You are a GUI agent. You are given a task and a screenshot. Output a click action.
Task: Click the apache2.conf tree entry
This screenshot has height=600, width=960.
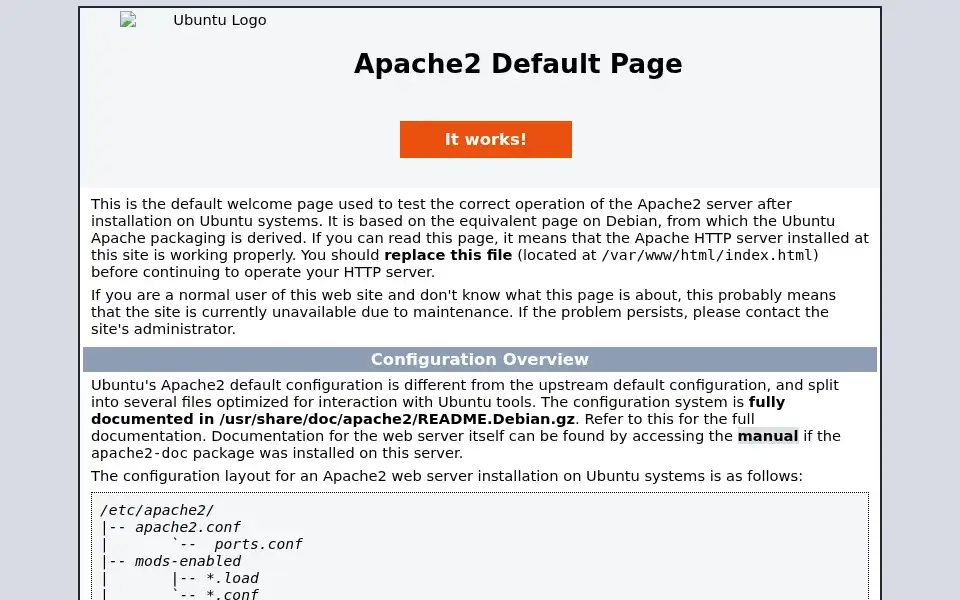[x=188, y=527]
